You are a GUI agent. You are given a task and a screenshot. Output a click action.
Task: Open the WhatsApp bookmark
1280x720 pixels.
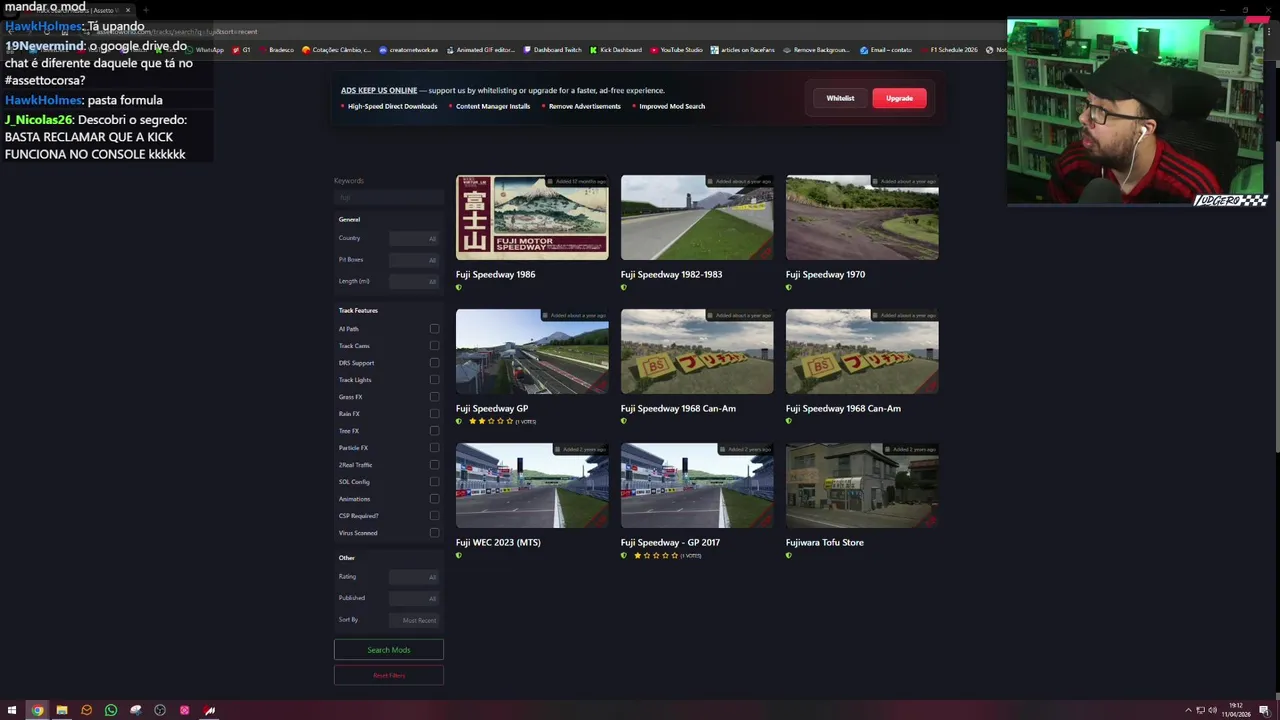pyautogui.click(x=205, y=50)
